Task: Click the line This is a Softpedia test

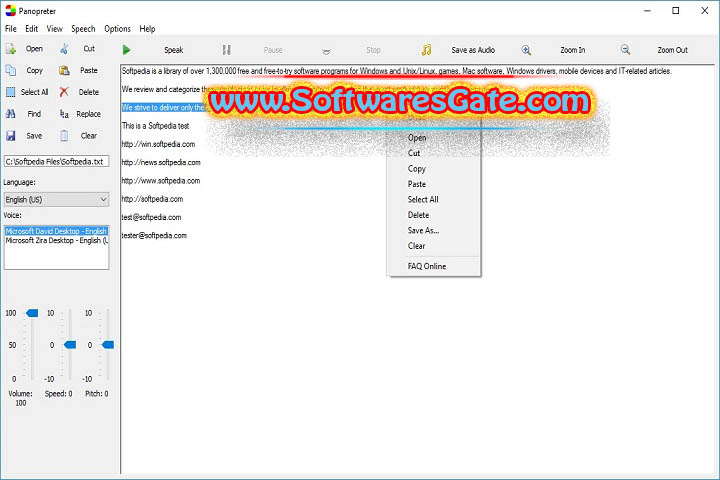Action: click(x=156, y=125)
